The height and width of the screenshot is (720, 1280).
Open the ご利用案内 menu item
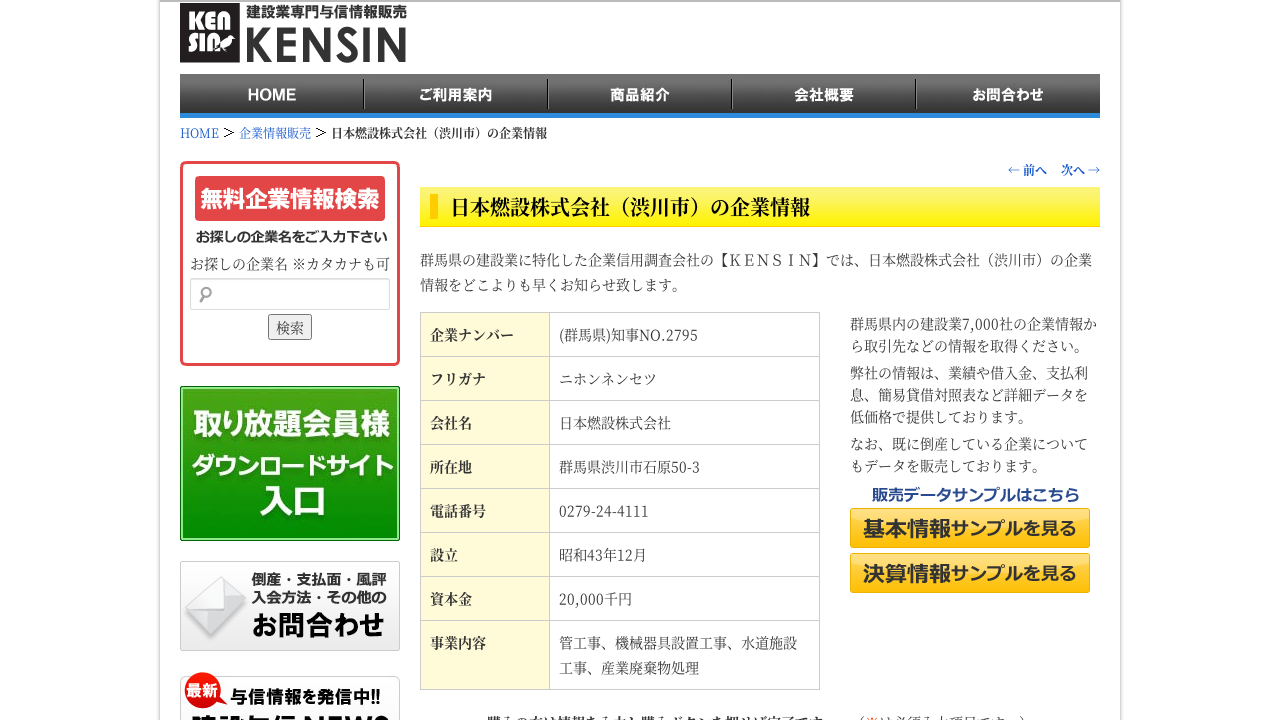456,94
